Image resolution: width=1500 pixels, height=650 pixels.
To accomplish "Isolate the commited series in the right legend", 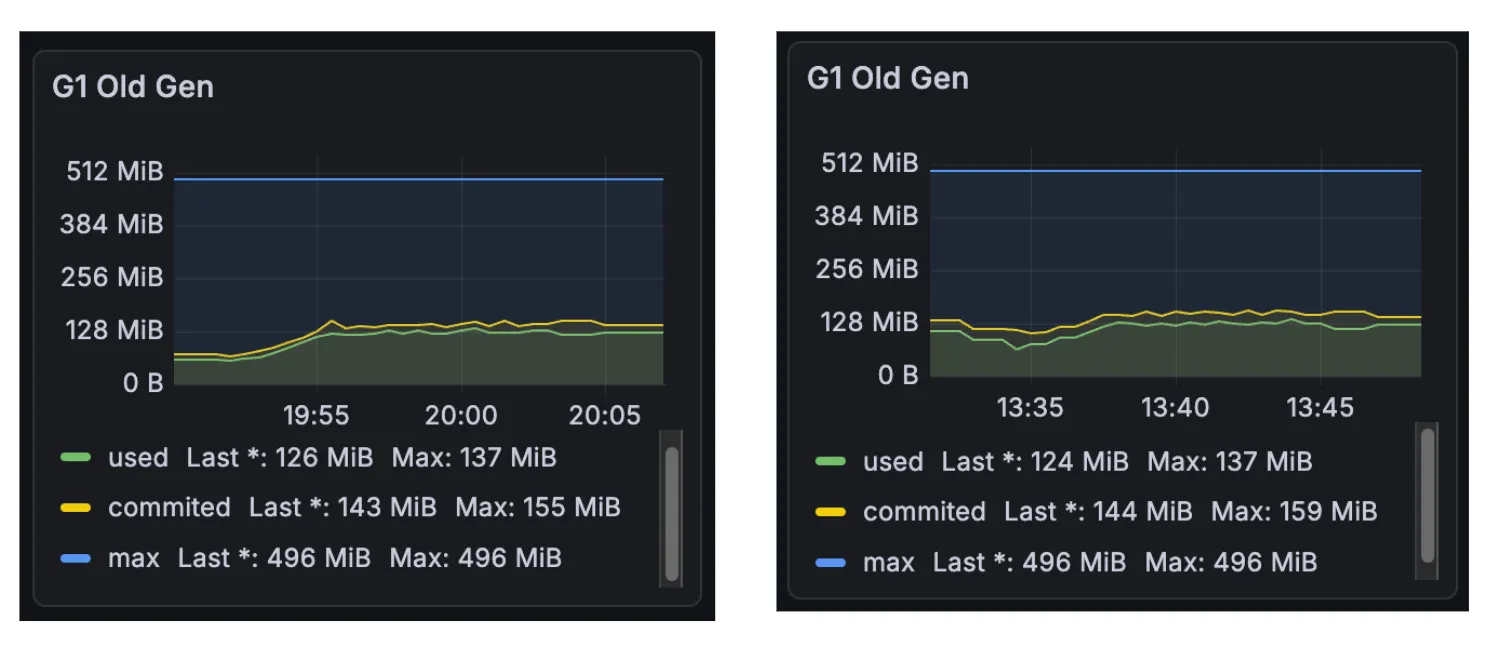I will coord(924,512).
